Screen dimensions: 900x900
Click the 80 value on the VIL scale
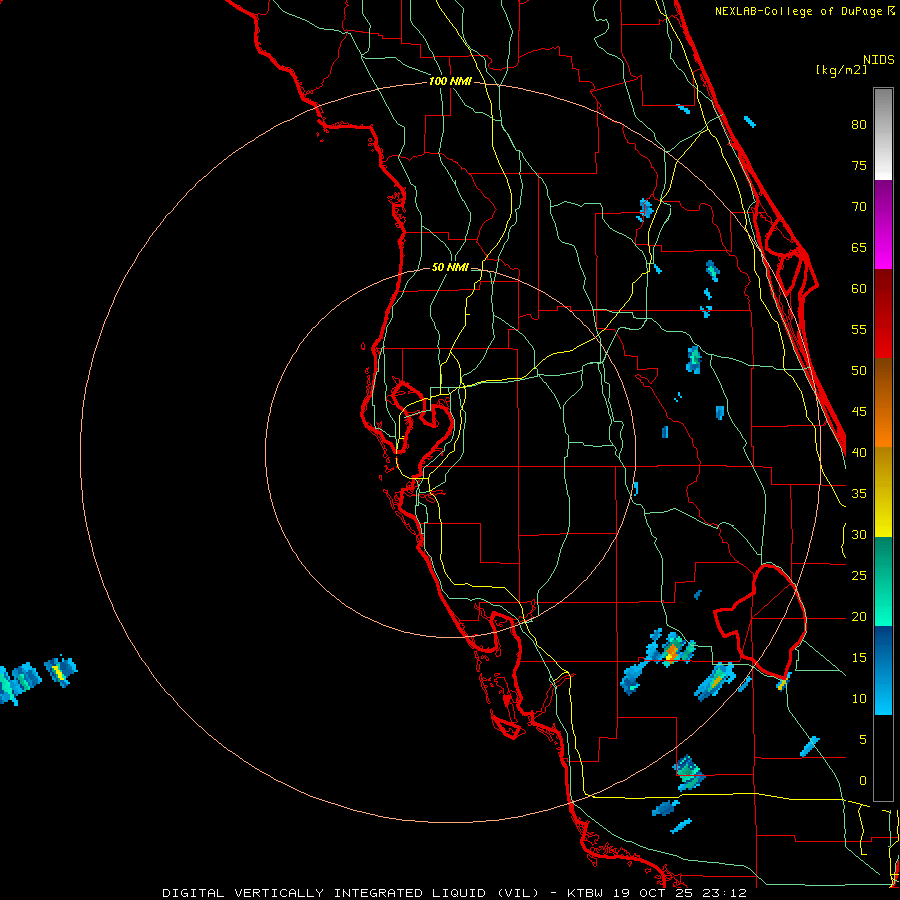tap(859, 125)
